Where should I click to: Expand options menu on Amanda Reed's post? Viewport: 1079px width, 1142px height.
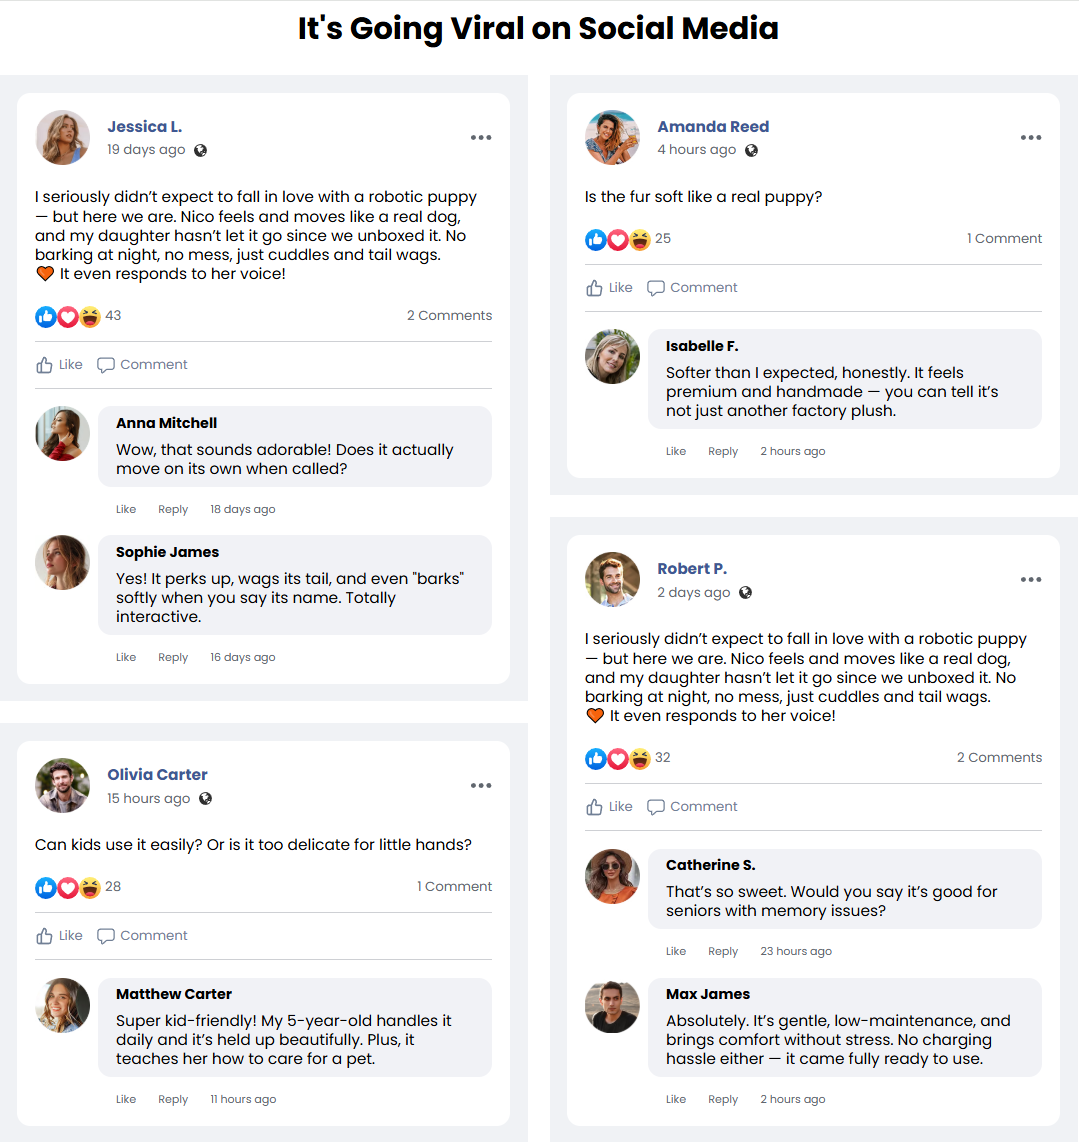point(1031,138)
